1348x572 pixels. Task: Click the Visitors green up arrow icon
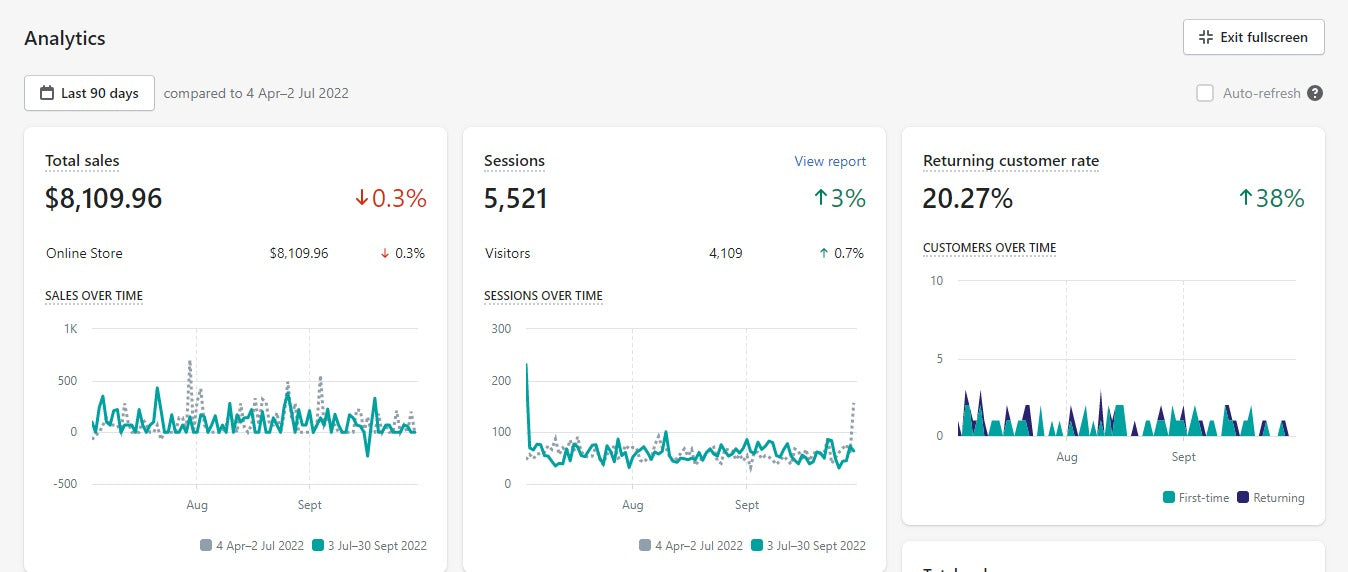823,254
